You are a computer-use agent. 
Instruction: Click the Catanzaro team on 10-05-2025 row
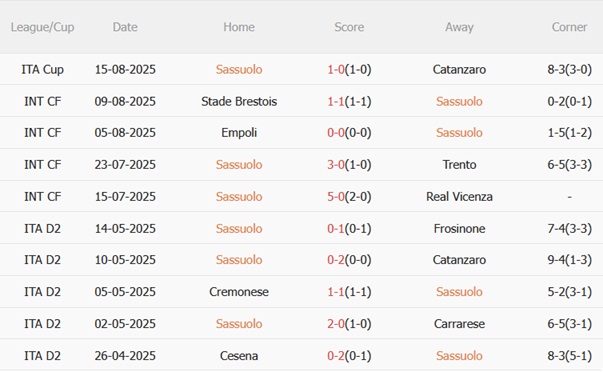pos(459,260)
